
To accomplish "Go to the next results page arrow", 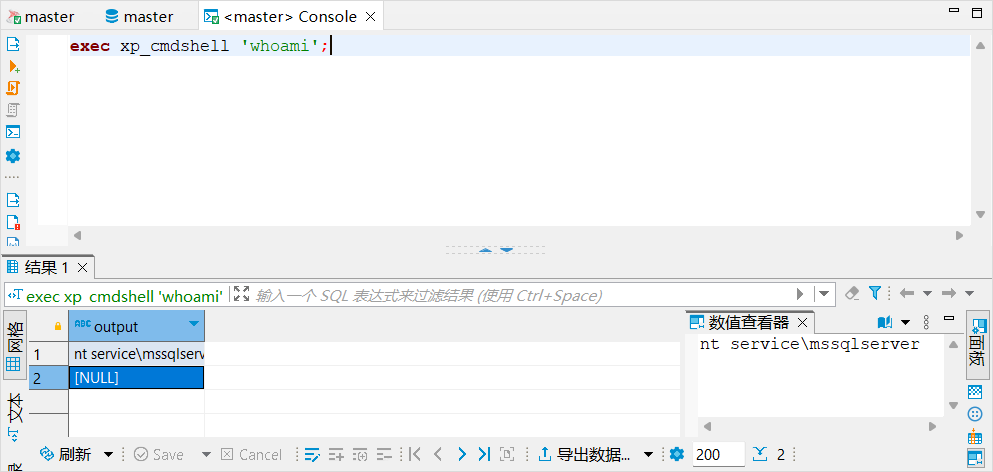I will tap(461, 454).
